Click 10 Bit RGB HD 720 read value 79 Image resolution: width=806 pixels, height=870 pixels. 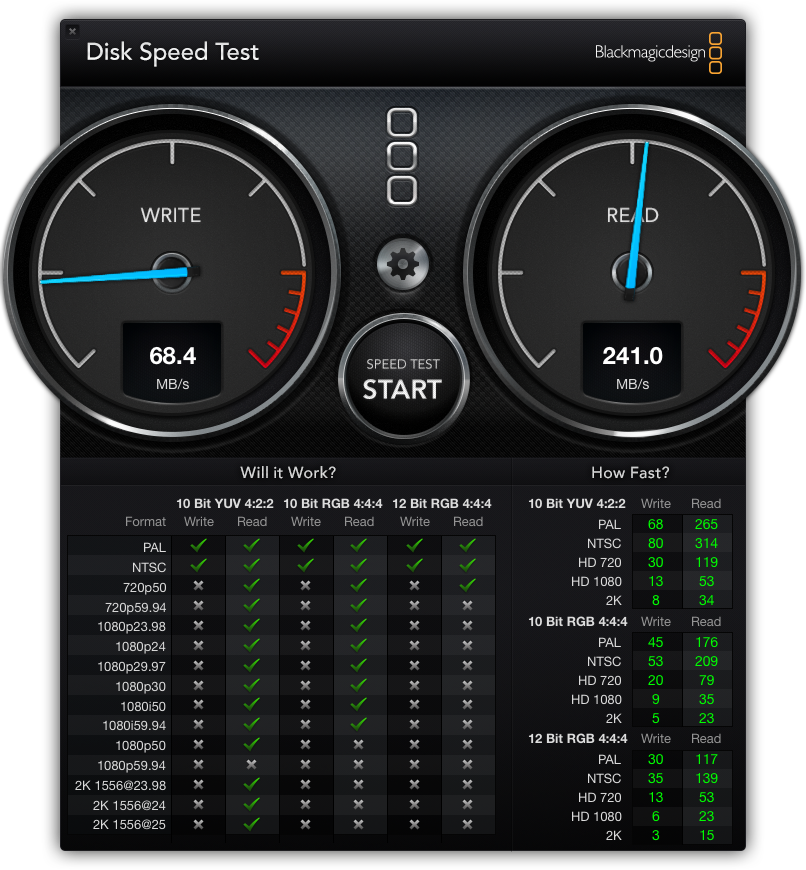(x=706, y=680)
